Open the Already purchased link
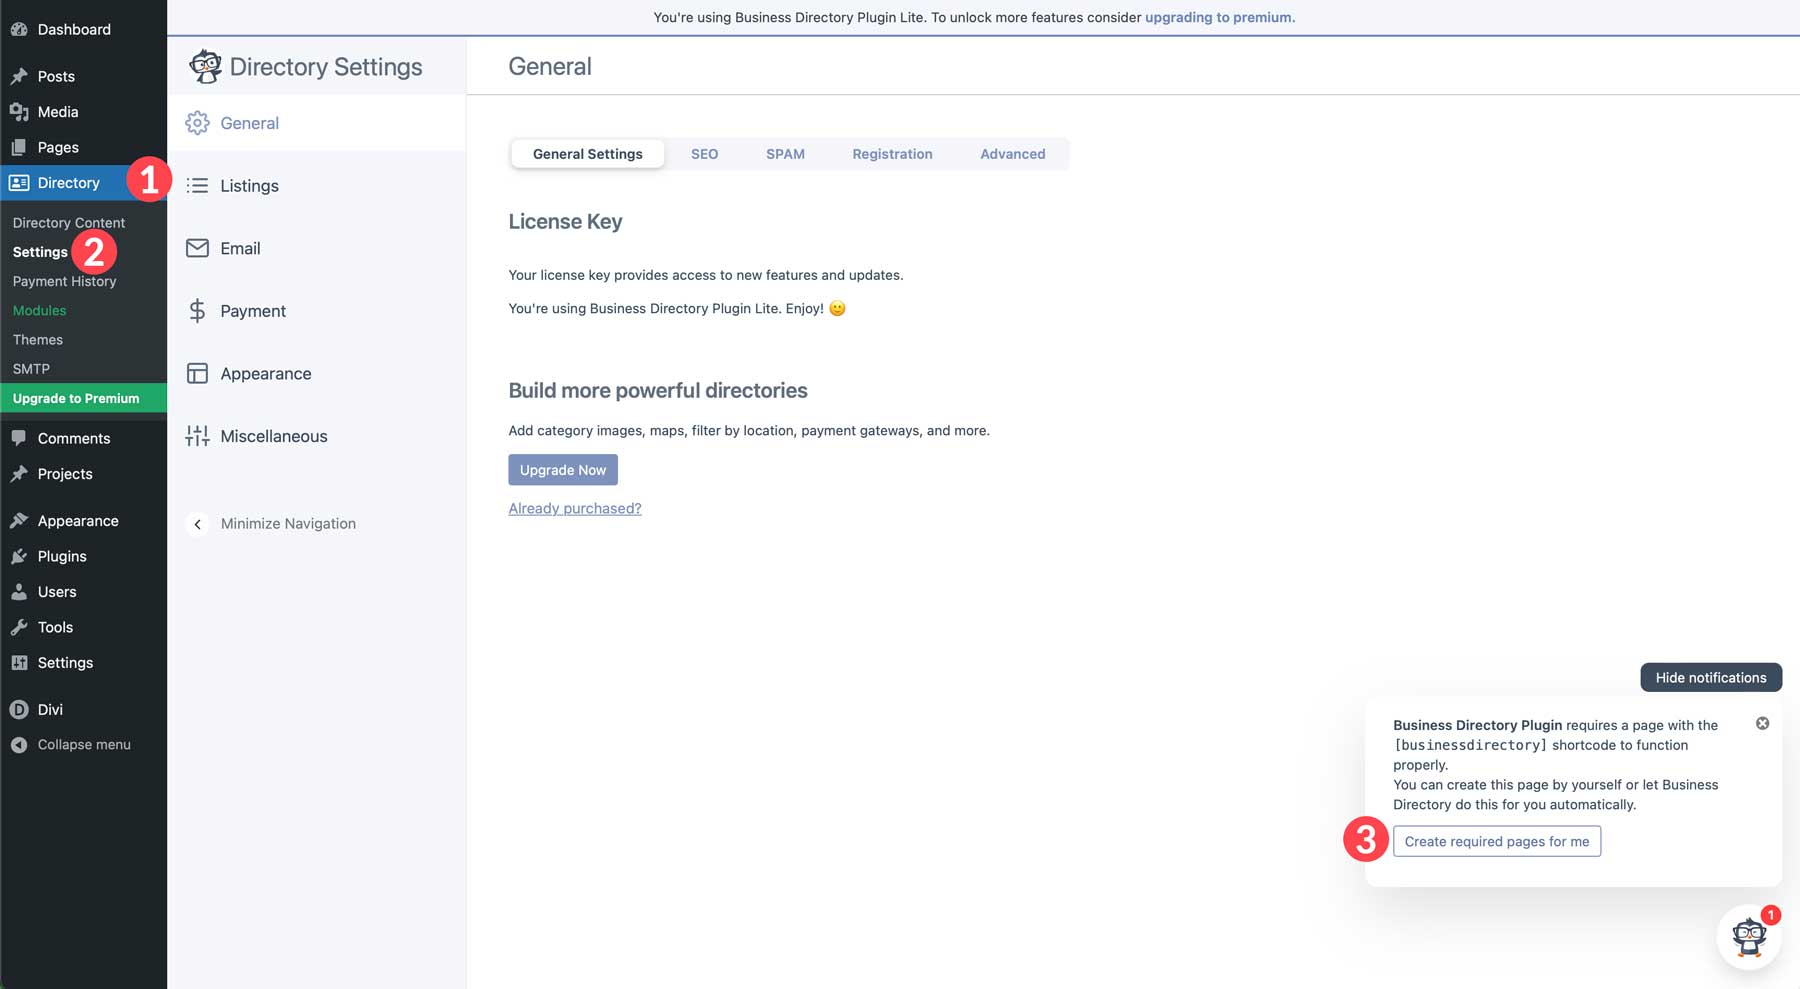The width and height of the screenshot is (1800, 989). (x=574, y=508)
